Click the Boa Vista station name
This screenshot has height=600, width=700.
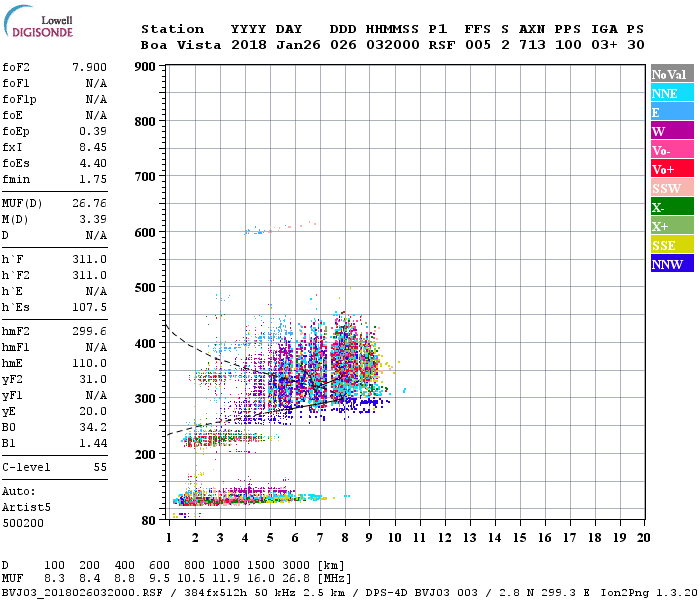(x=181, y=45)
